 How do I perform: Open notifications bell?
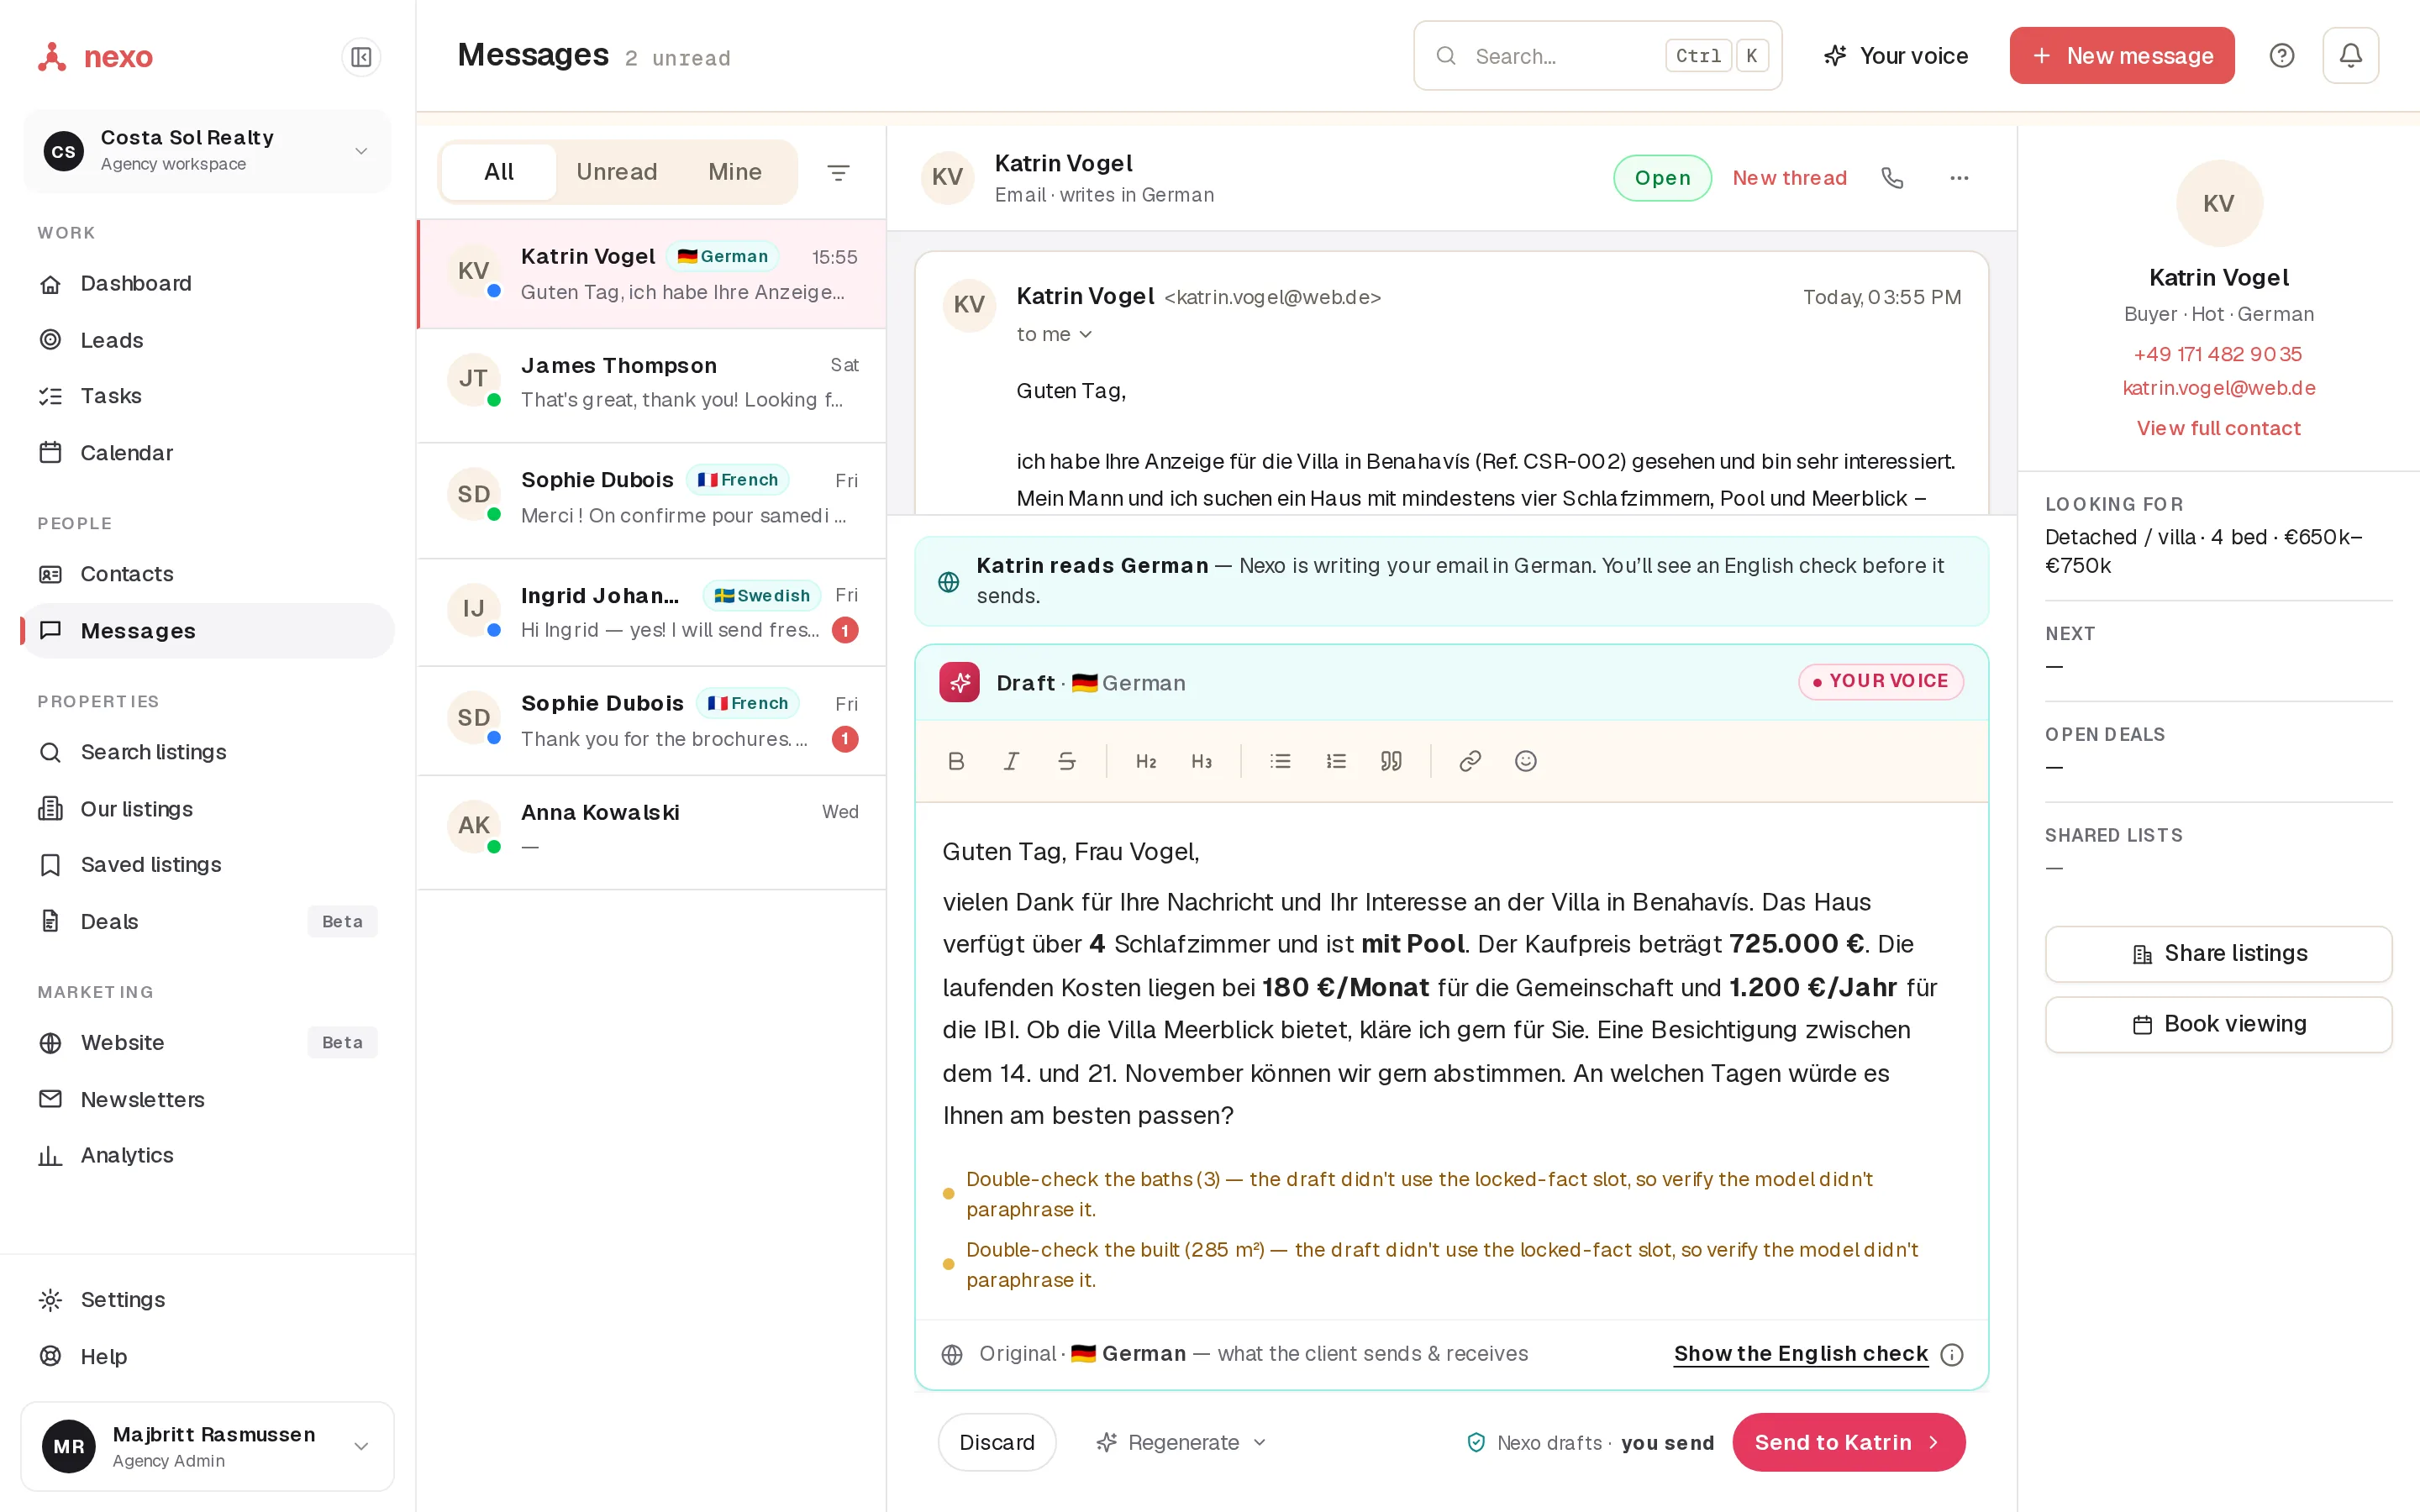point(2350,56)
